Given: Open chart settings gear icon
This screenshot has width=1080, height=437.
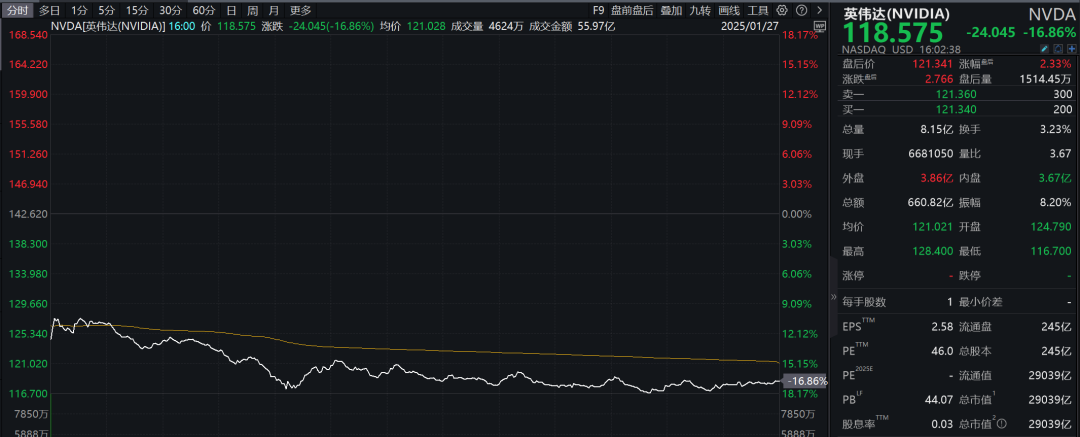Looking at the screenshot, I should pos(780,10).
